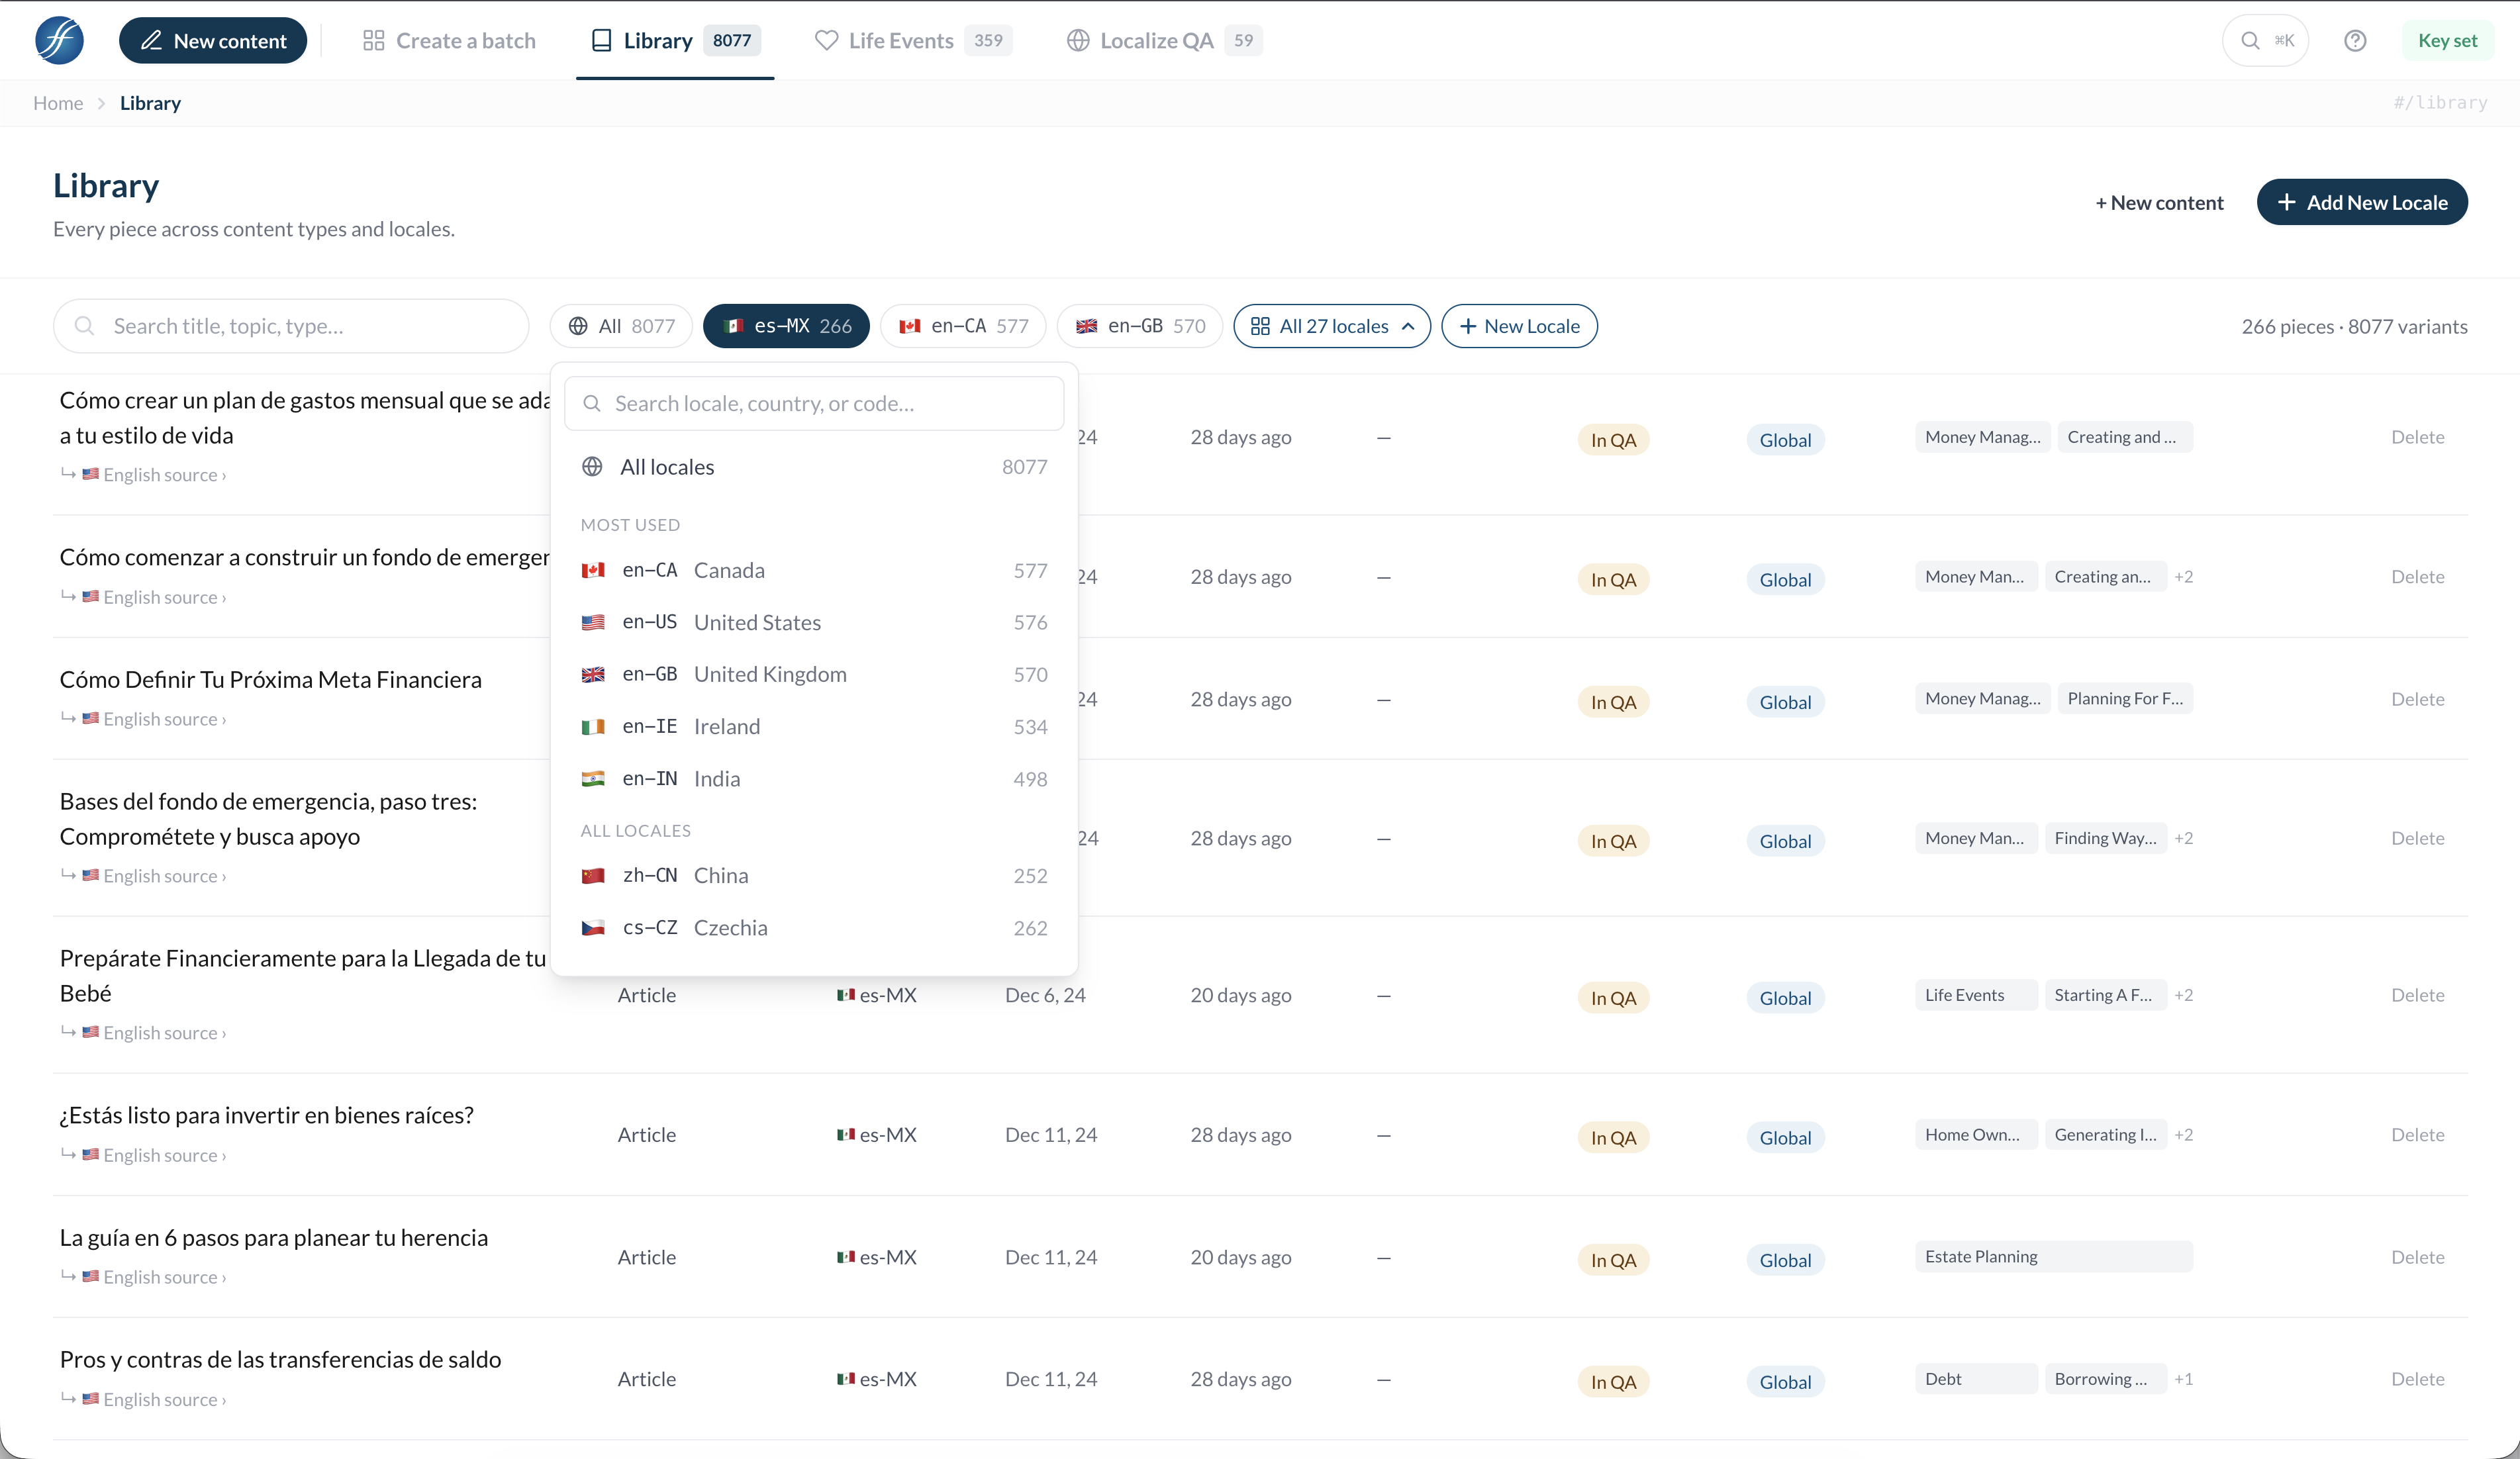Screen dimensions: 2520x1459
Task: Delete the Cómo Definir Tu Próxima Meta row
Action: tap(2417, 699)
